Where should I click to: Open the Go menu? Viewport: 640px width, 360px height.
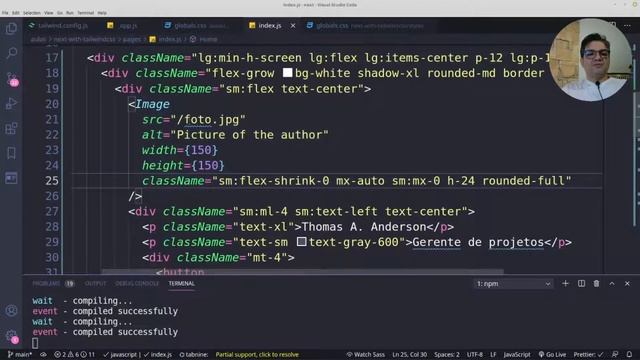click(60, 13)
